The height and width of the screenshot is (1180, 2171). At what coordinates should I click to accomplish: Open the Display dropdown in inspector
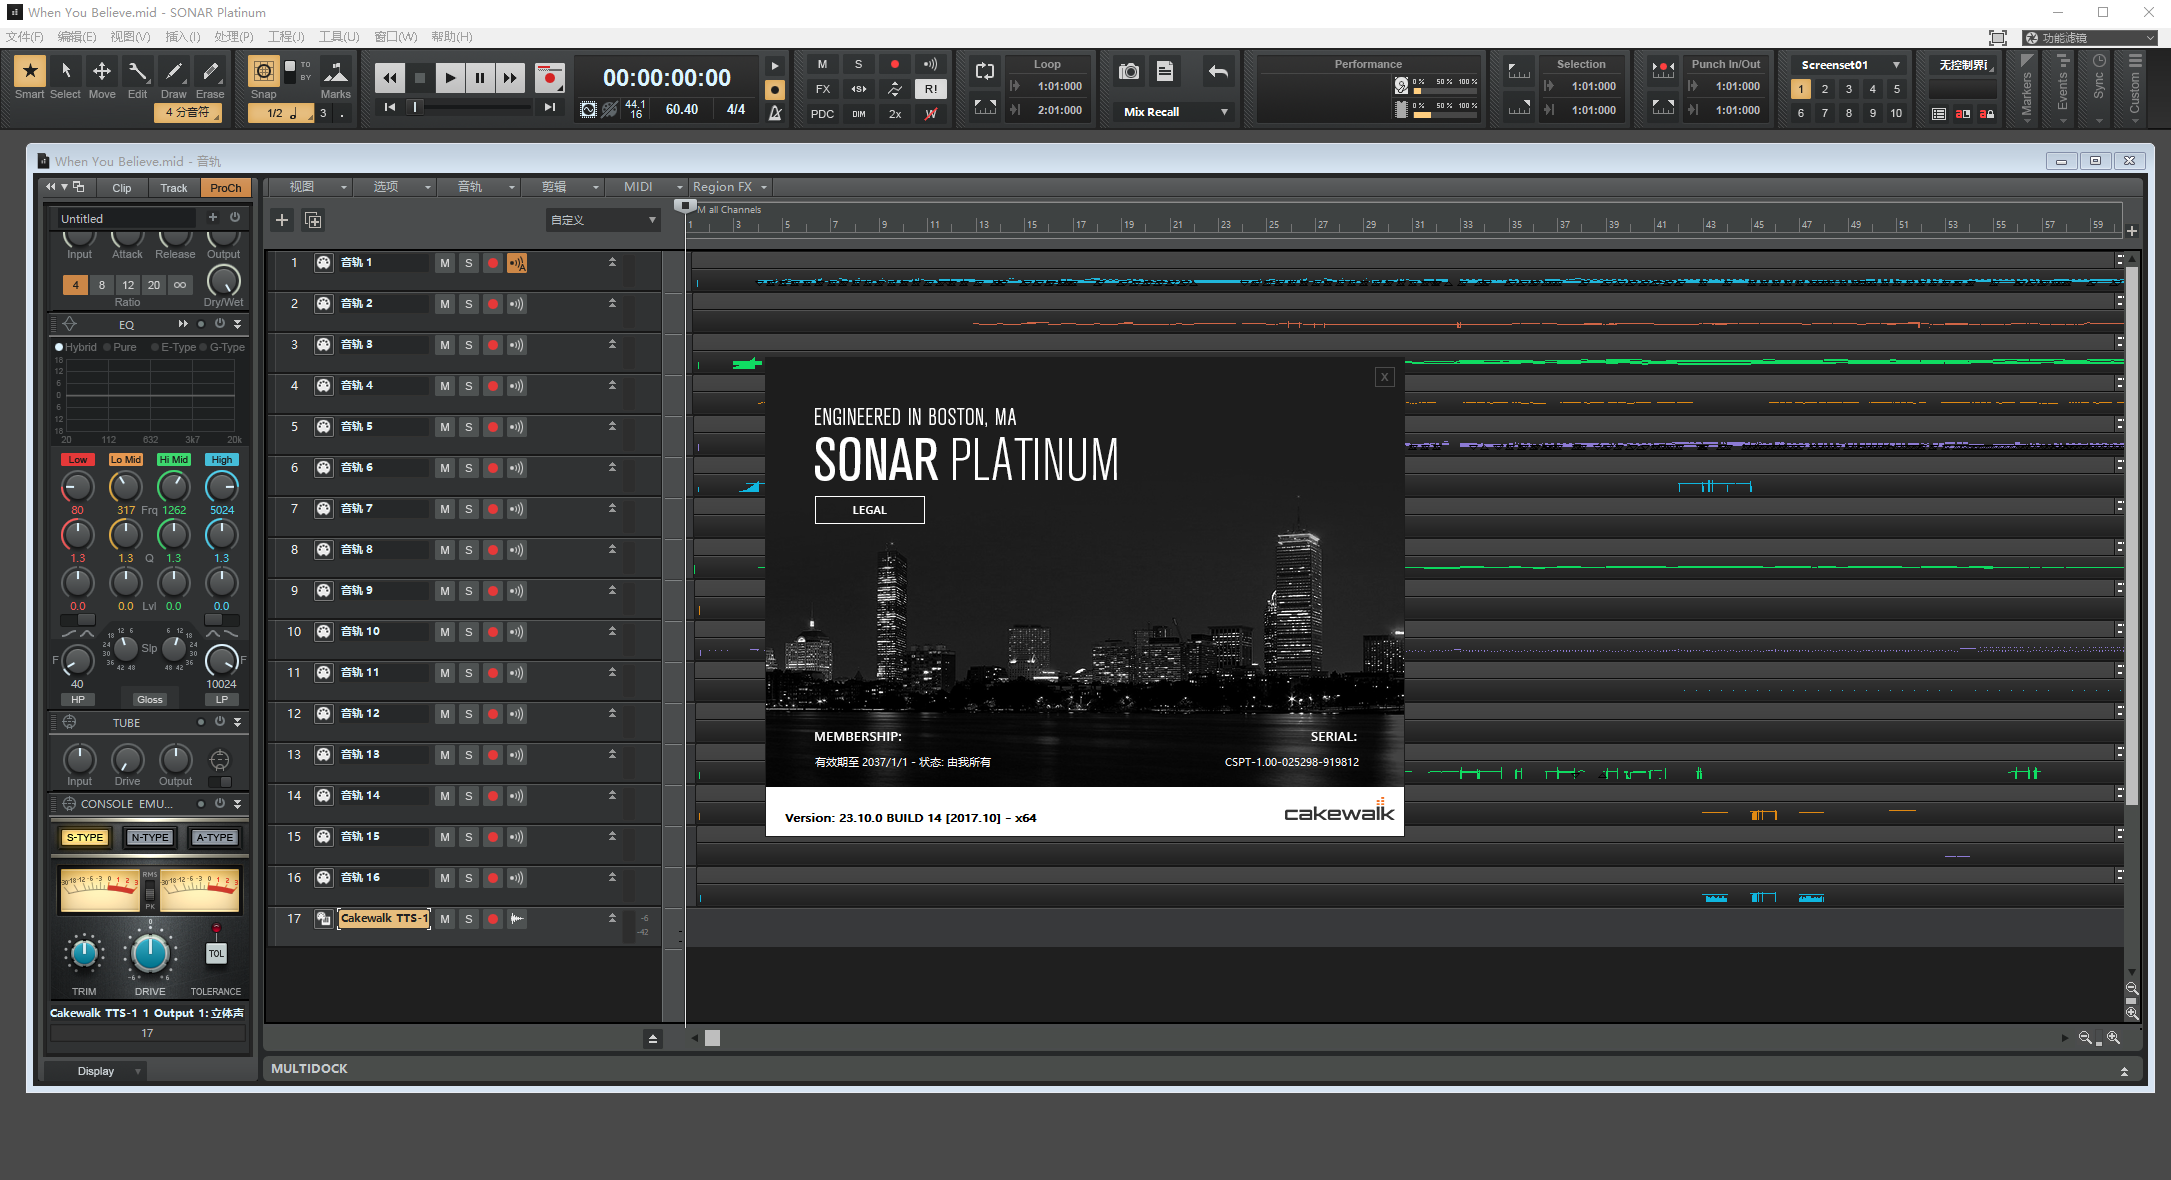(96, 1071)
